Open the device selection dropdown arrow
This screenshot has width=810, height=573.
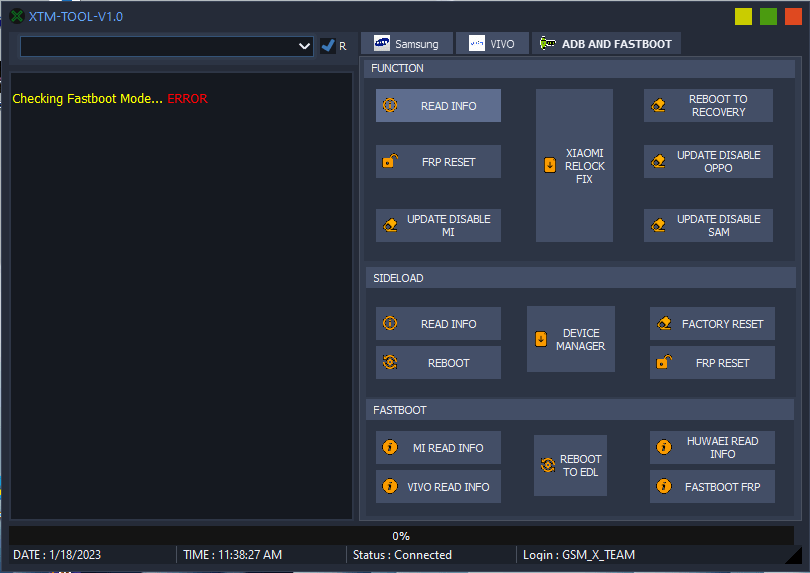pos(304,47)
